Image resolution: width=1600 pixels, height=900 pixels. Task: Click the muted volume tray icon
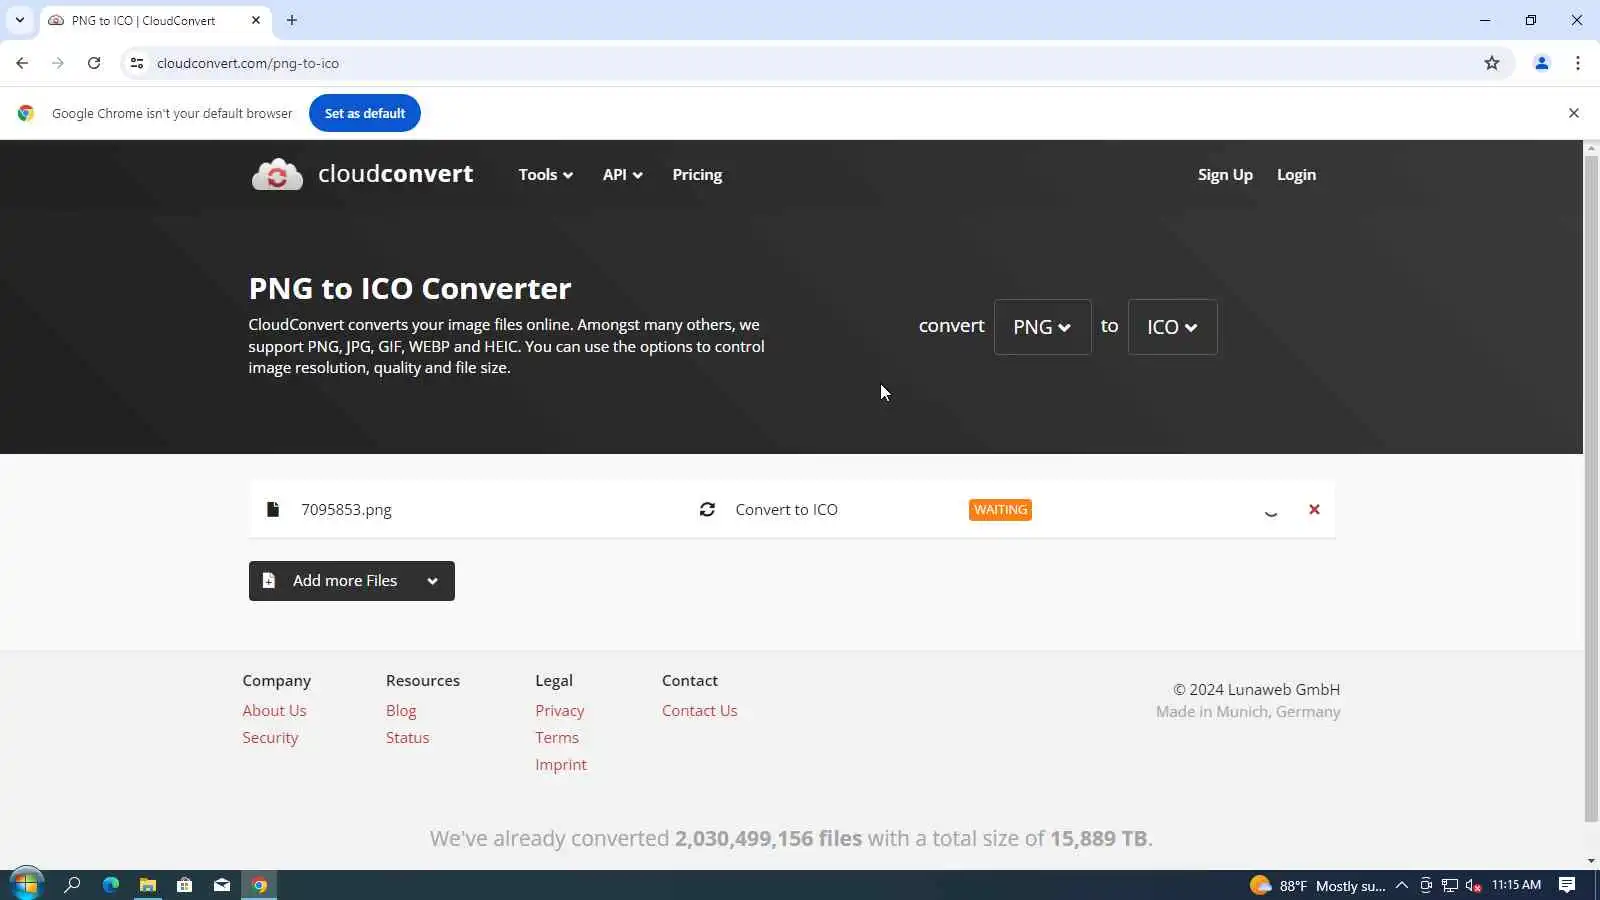pos(1473,885)
